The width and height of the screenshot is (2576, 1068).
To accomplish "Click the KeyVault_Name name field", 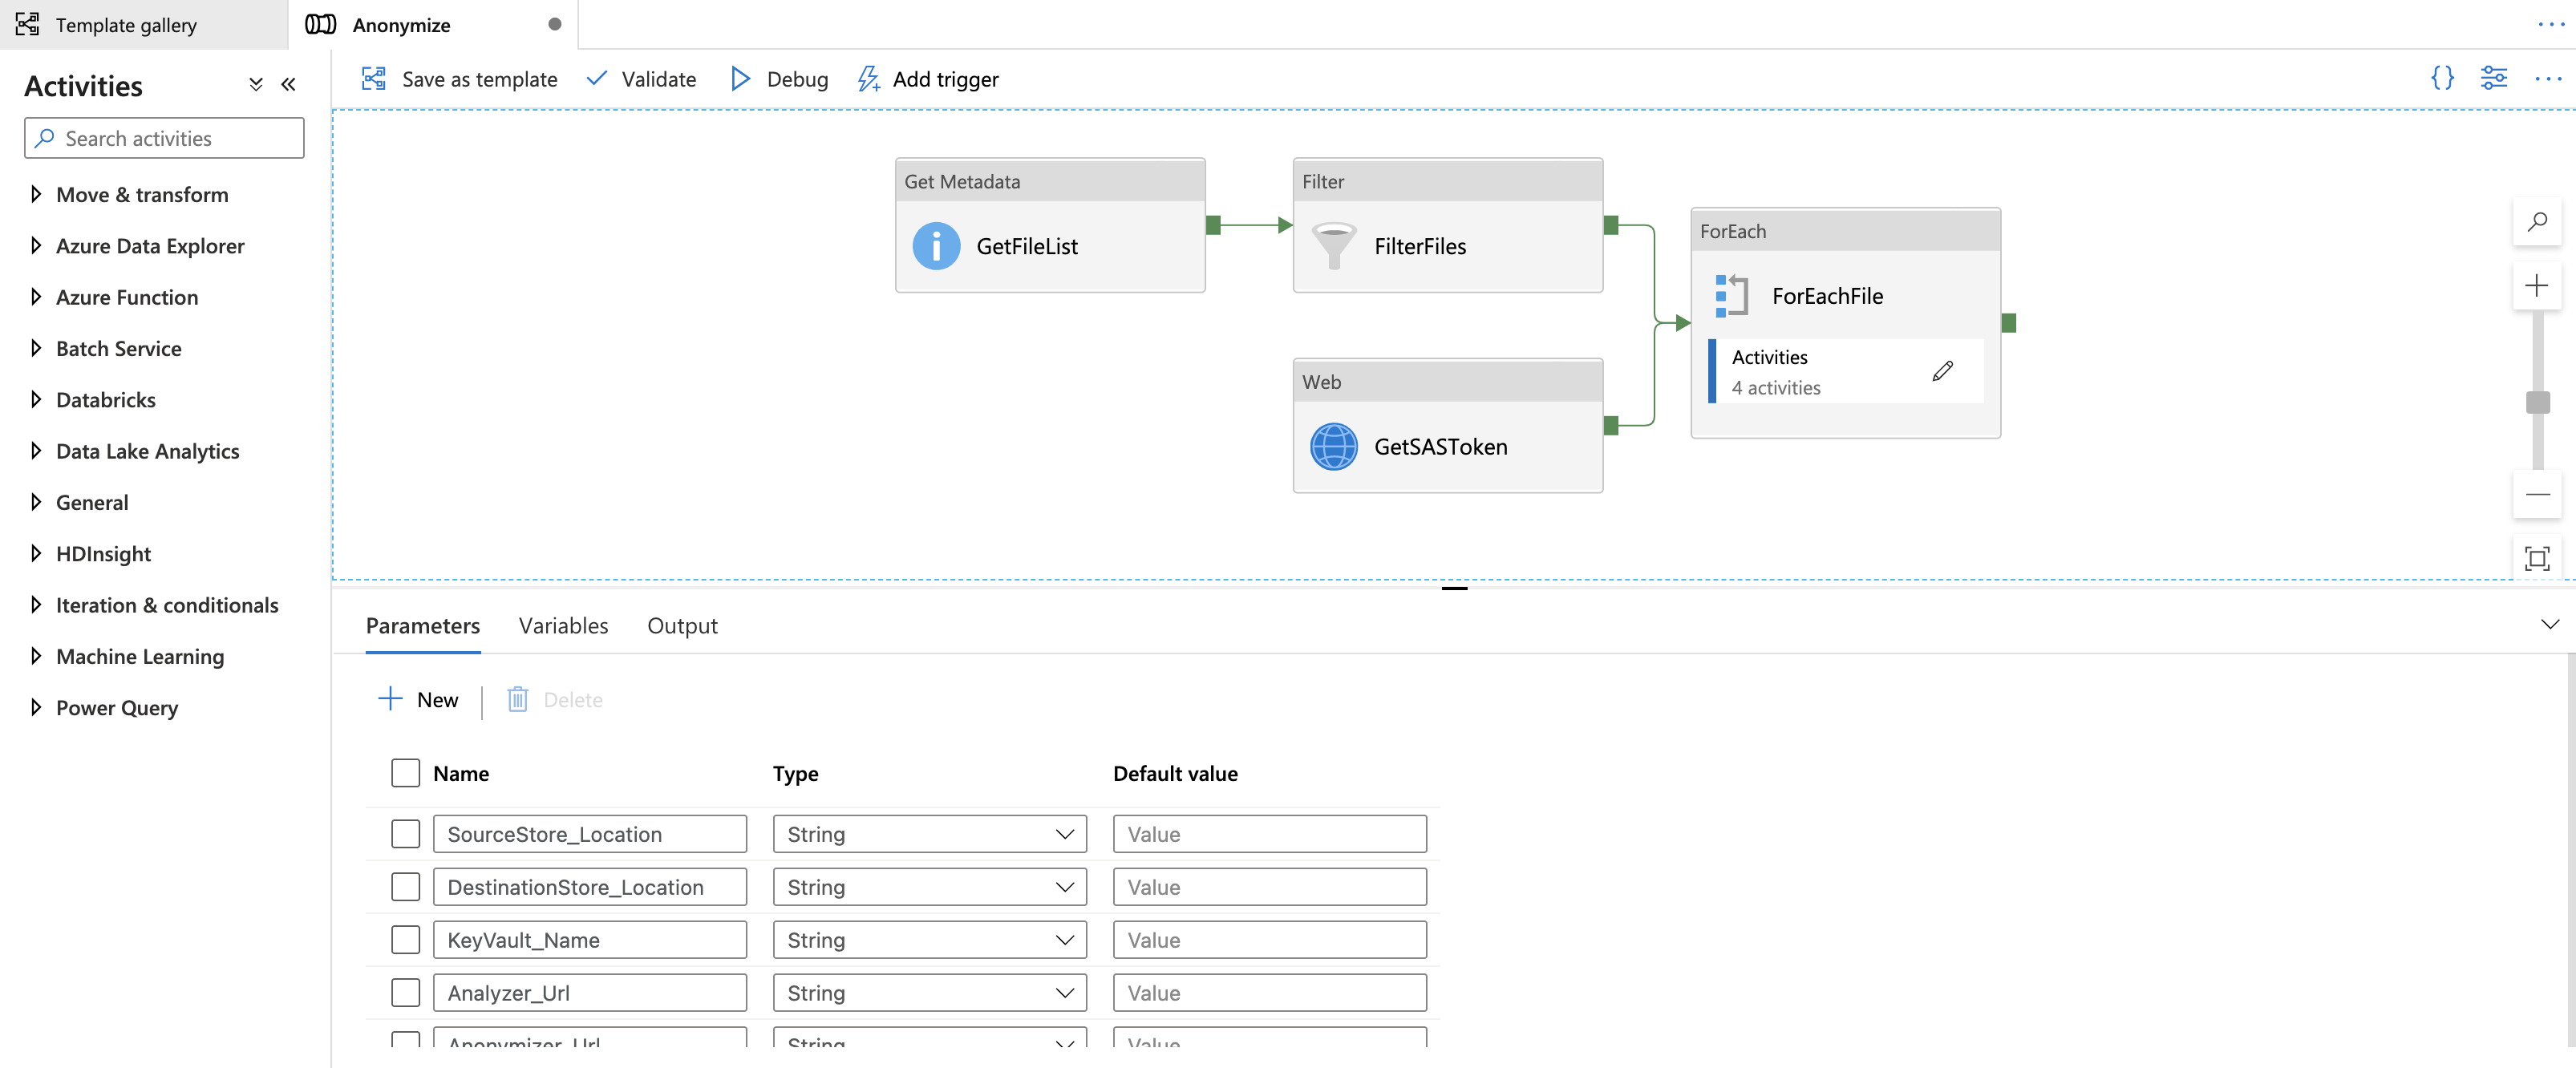I will pos(589,940).
